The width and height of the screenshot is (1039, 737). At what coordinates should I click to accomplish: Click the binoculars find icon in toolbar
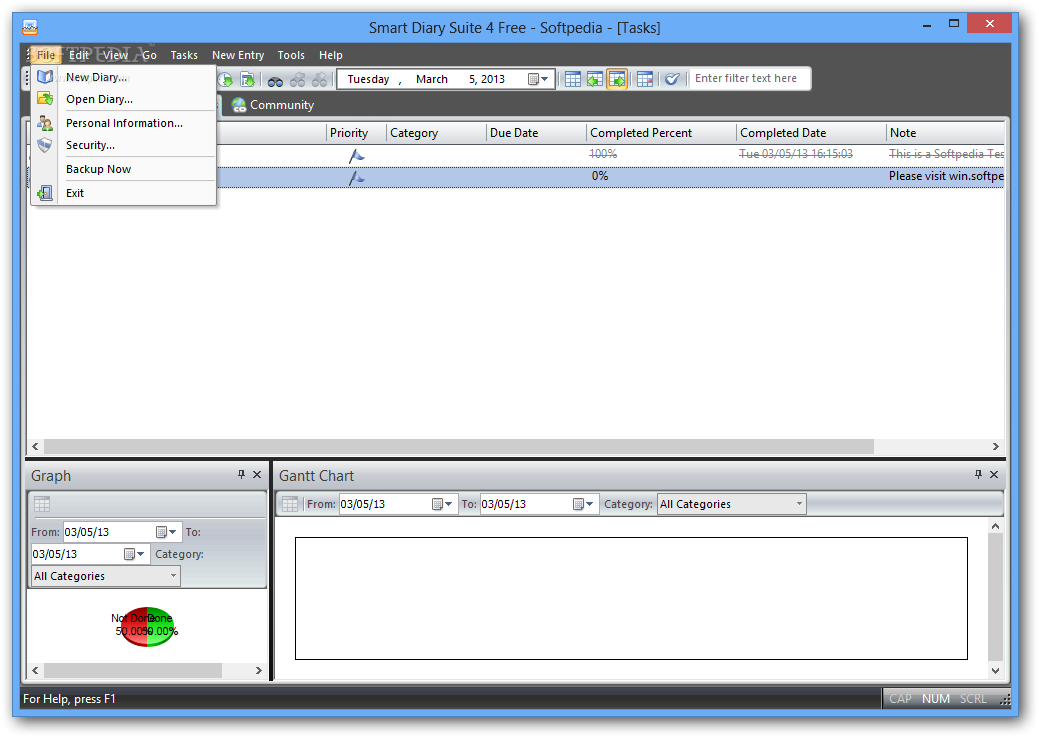(275, 80)
